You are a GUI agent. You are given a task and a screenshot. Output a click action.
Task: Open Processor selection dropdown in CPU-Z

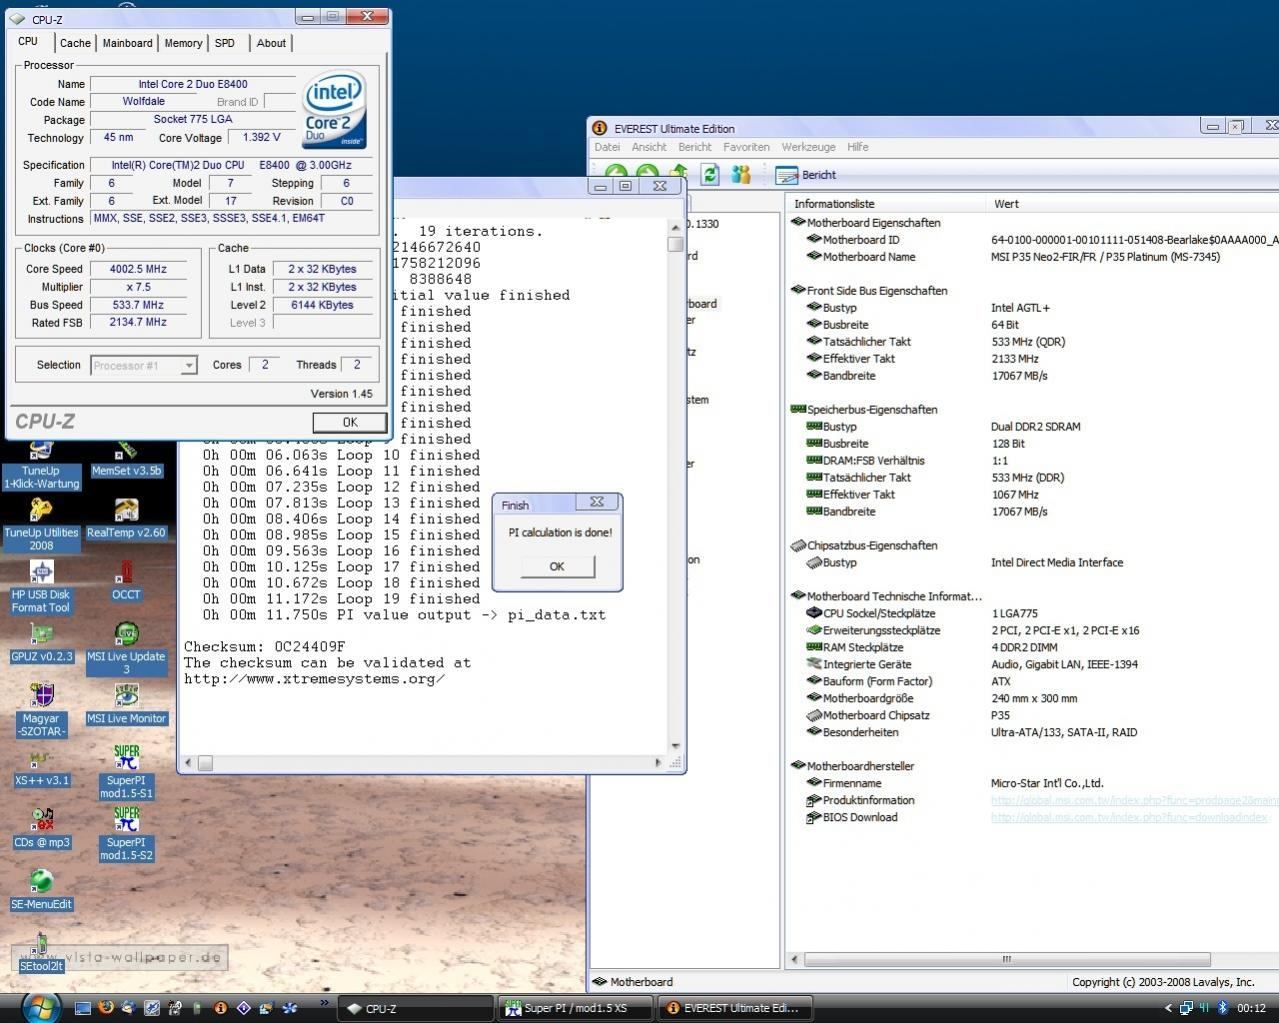point(144,366)
